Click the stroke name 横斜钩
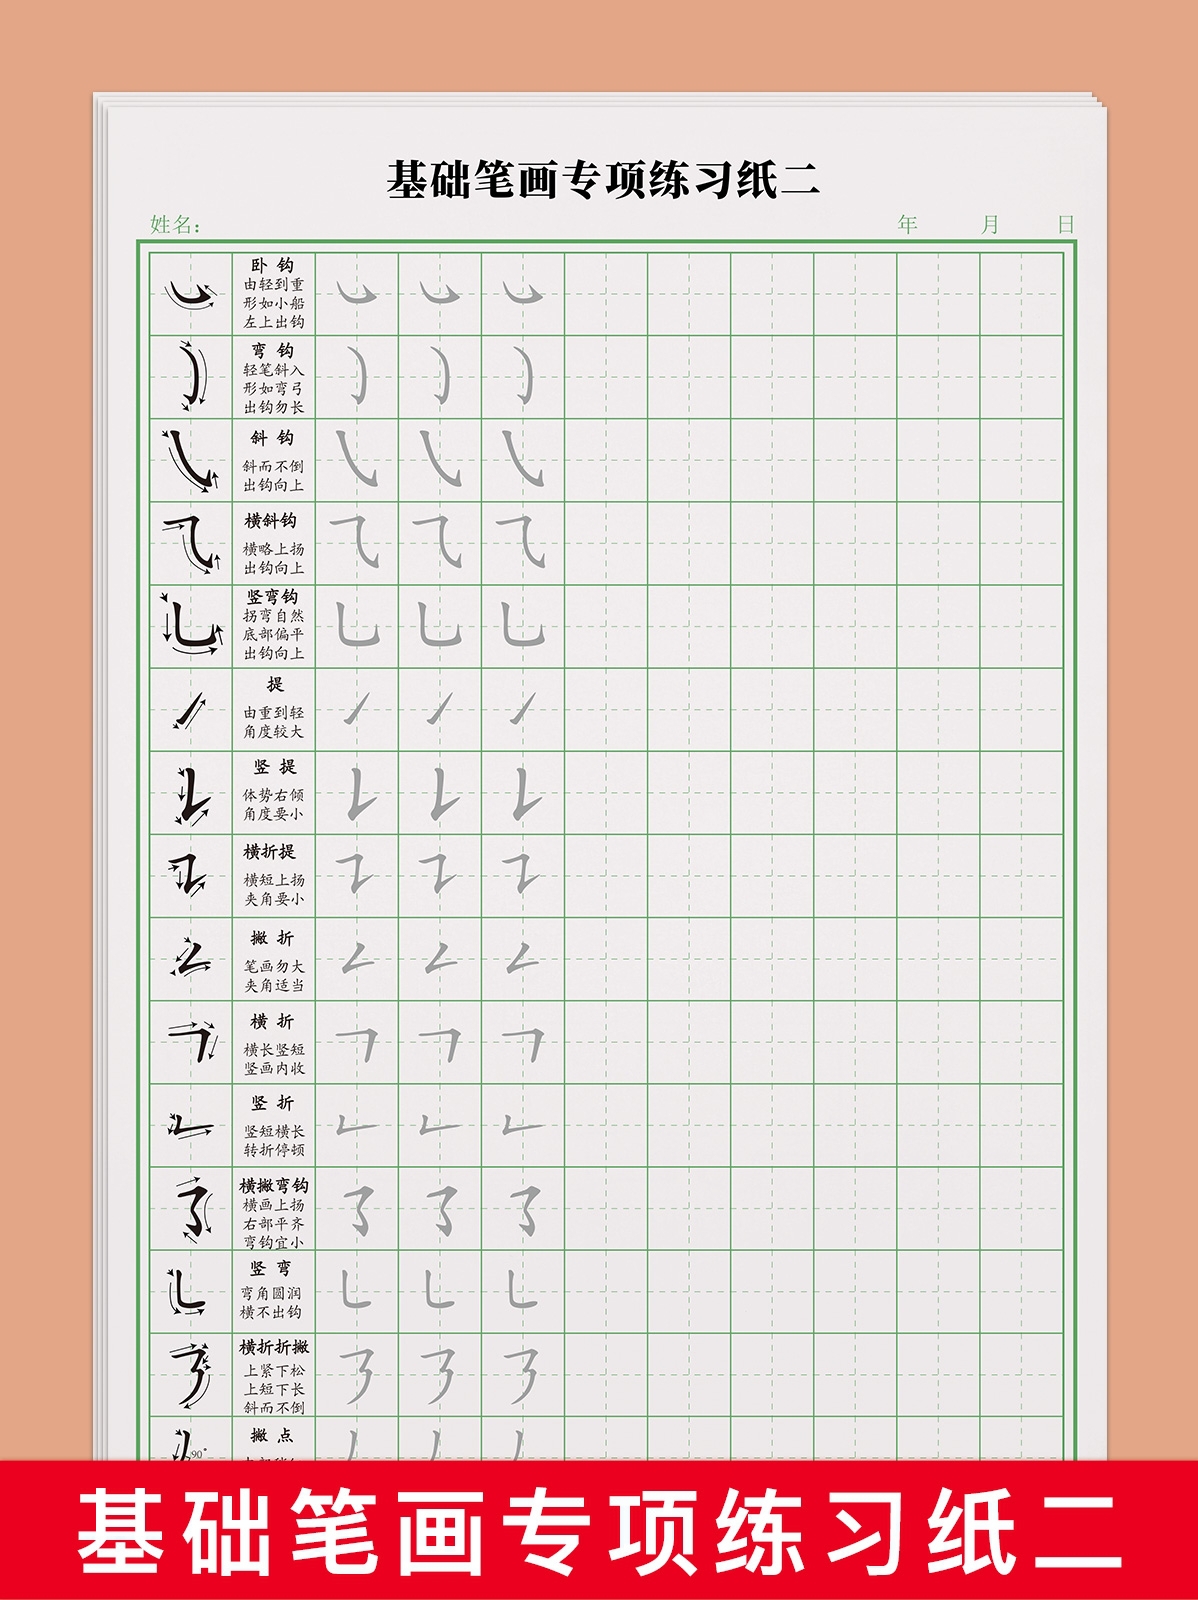This screenshot has width=1198, height=1600. tap(271, 521)
